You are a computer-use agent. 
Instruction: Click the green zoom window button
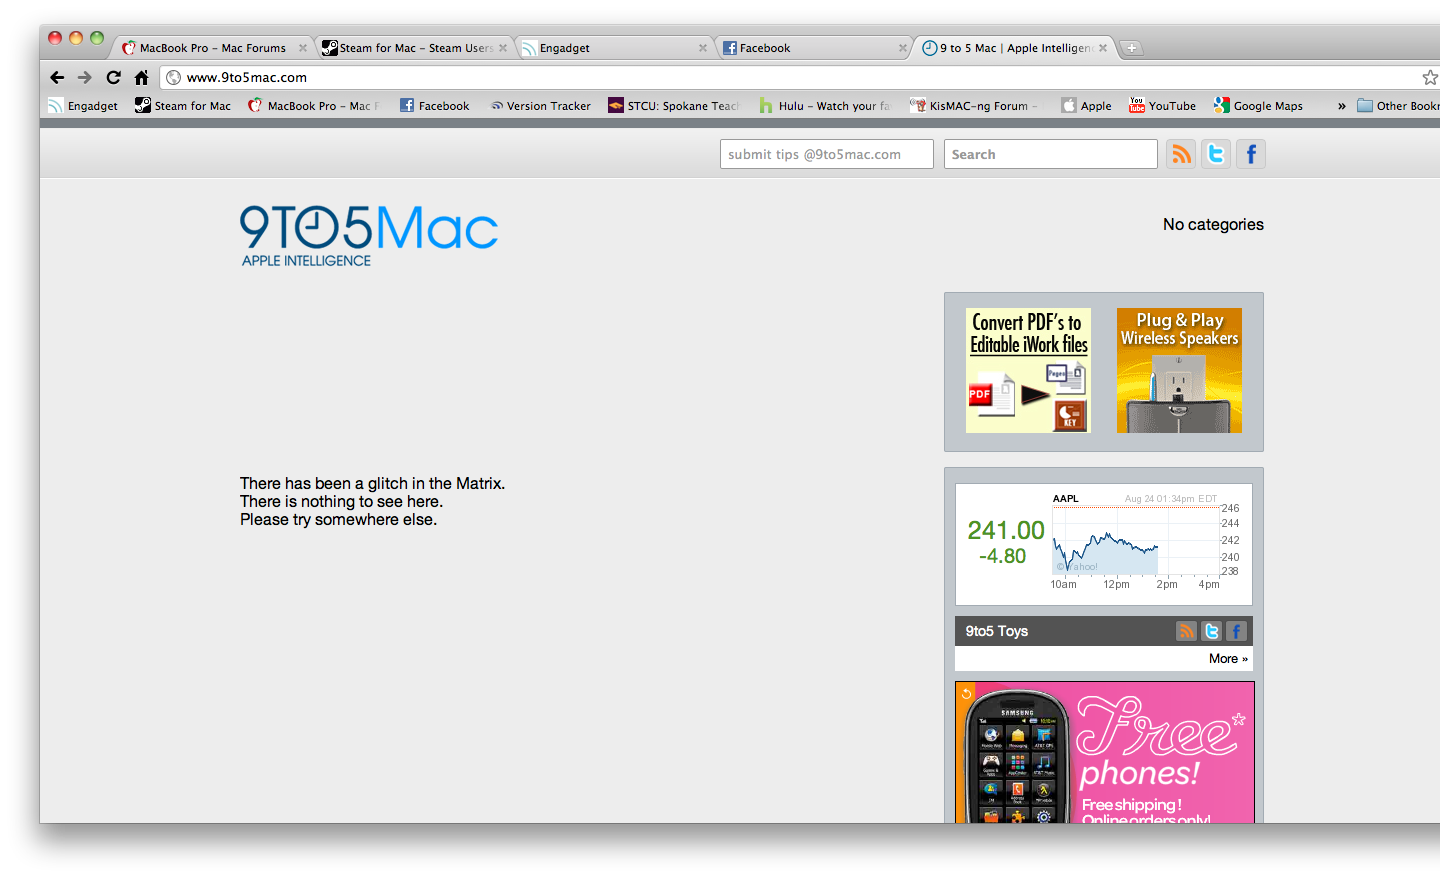97,38
